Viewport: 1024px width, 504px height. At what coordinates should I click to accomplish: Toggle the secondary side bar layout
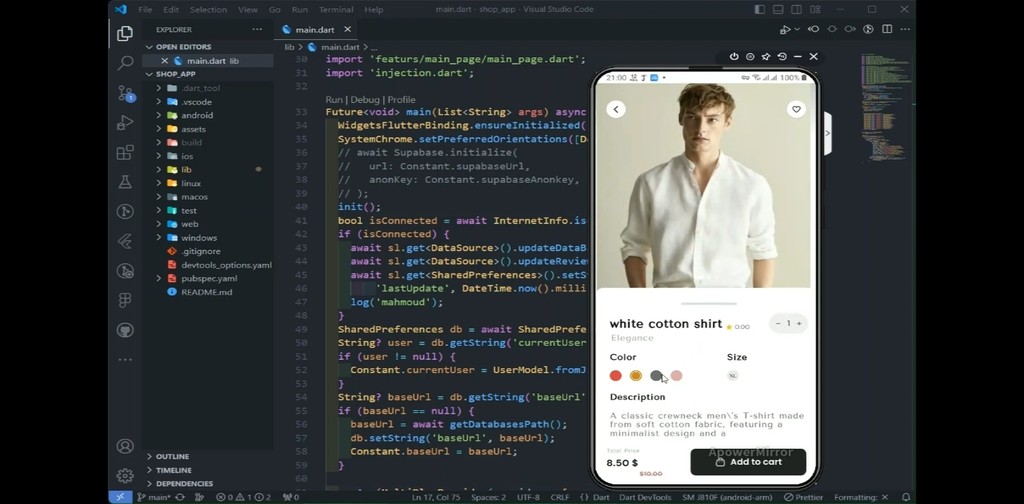[x=796, y=10]
